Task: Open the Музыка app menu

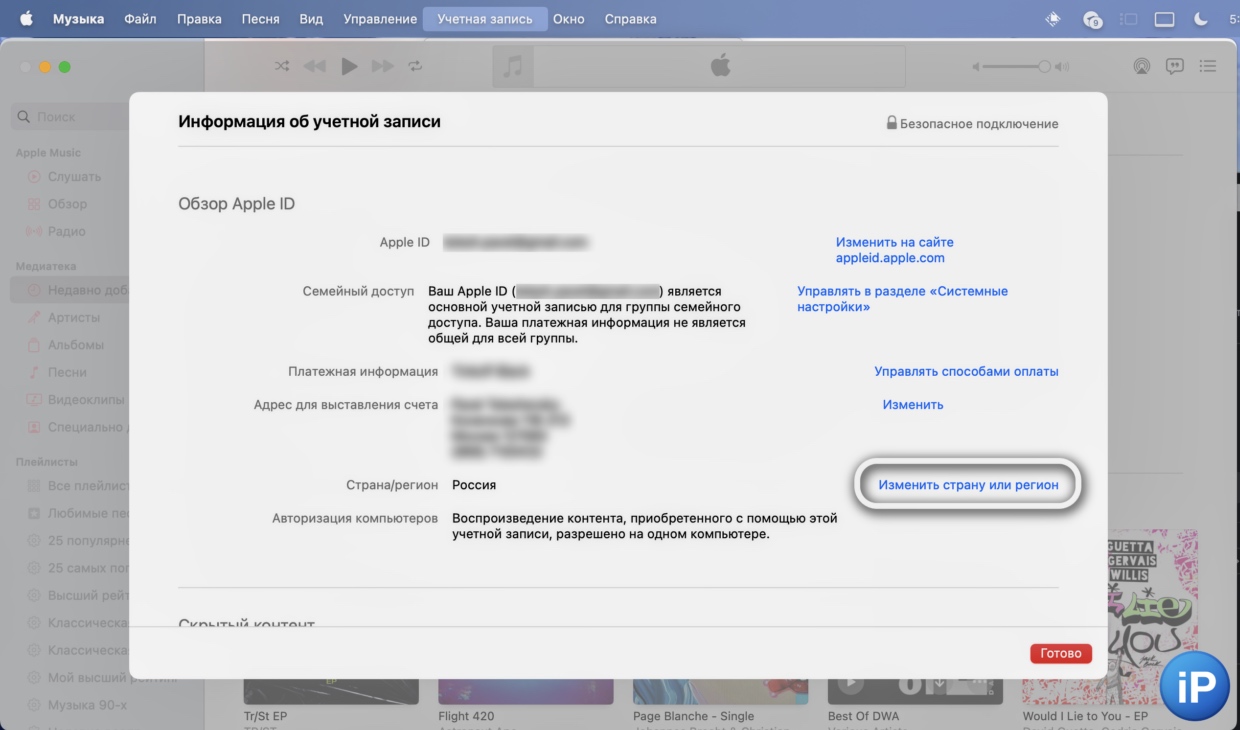Action: click(78, 19)
